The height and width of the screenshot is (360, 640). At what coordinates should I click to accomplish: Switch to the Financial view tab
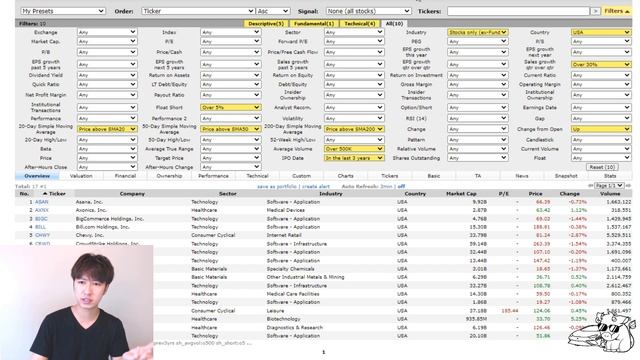pos(125,176)
